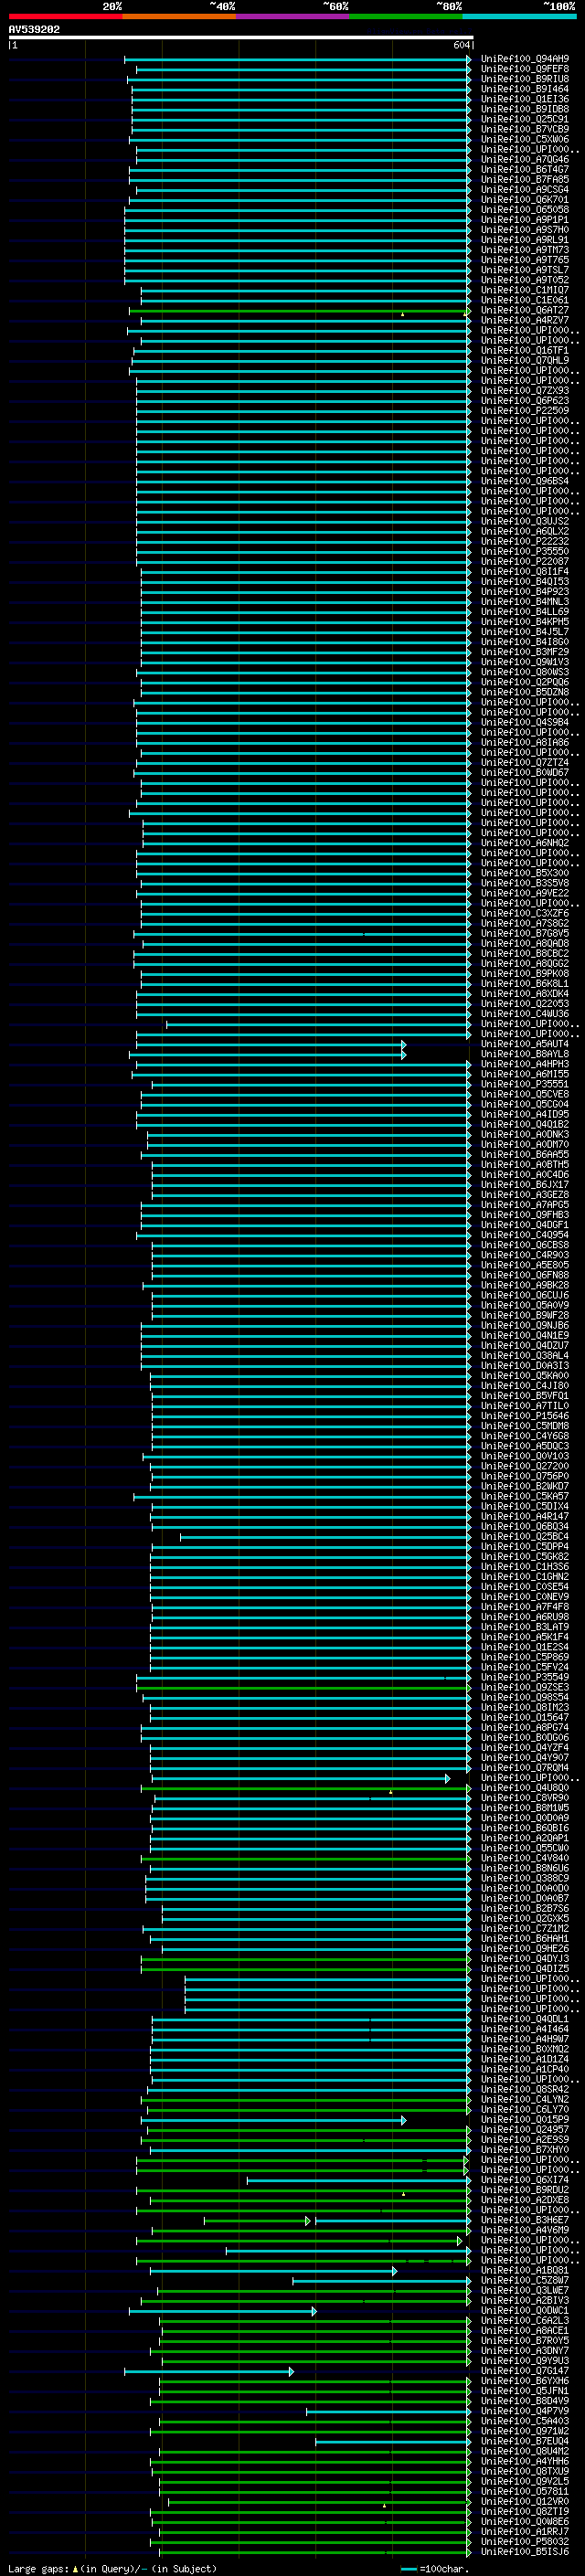Click the red ~20% identity legend bar
The height and width of the screenshot is (2576, 585).
[x=65, y=16]
